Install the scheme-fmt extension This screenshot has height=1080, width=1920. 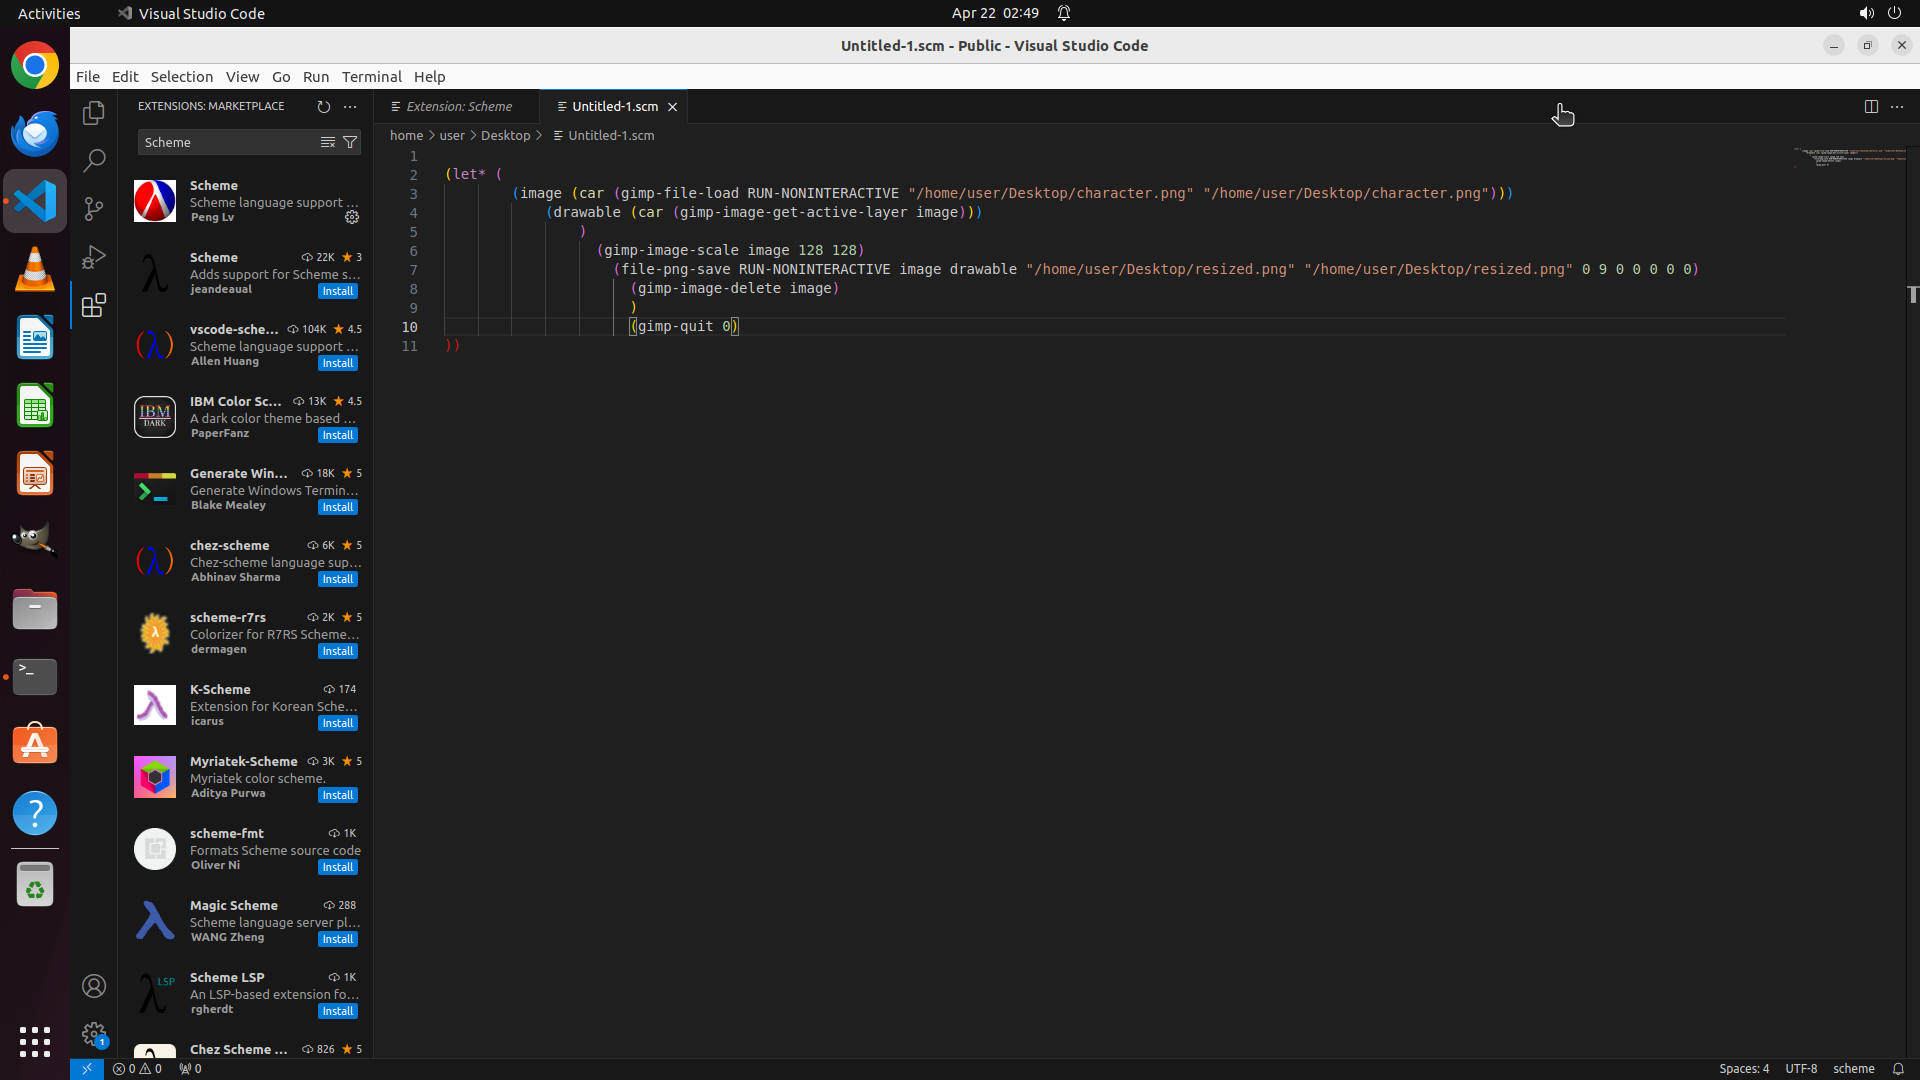pyautogui.click(x=337, y=867)
